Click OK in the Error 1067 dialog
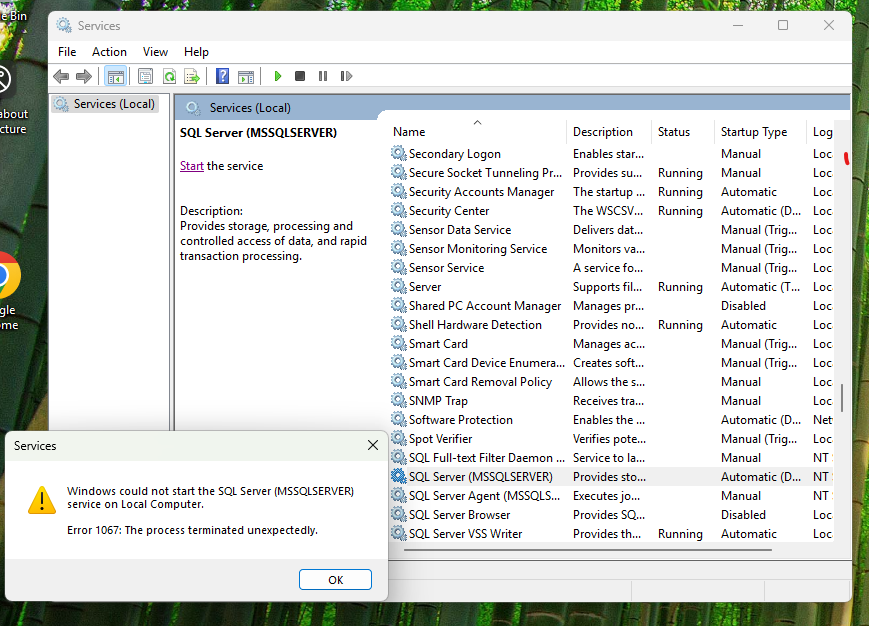The height and width of the screenshot is (626, 869). pos(335,579)
